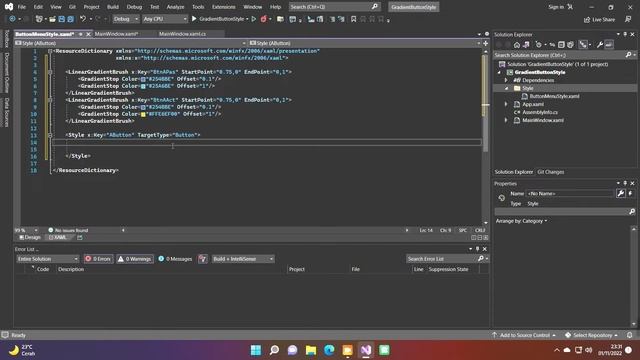
Task: Click the Open File toolbar icon
Action: coord(52,19)
